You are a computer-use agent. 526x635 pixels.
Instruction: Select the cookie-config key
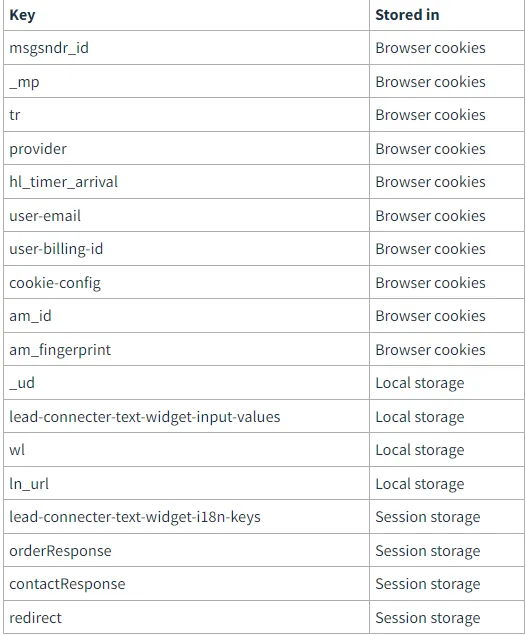(x=55, y=283)
